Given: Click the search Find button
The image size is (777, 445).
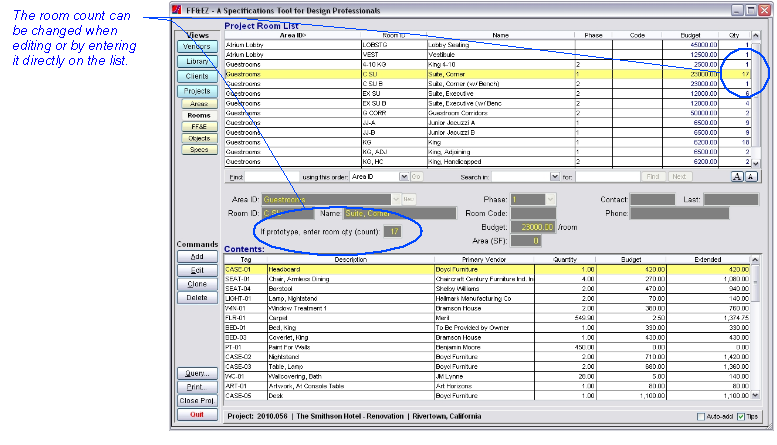Looking at the screenshot, I should [x=653, y=177].
